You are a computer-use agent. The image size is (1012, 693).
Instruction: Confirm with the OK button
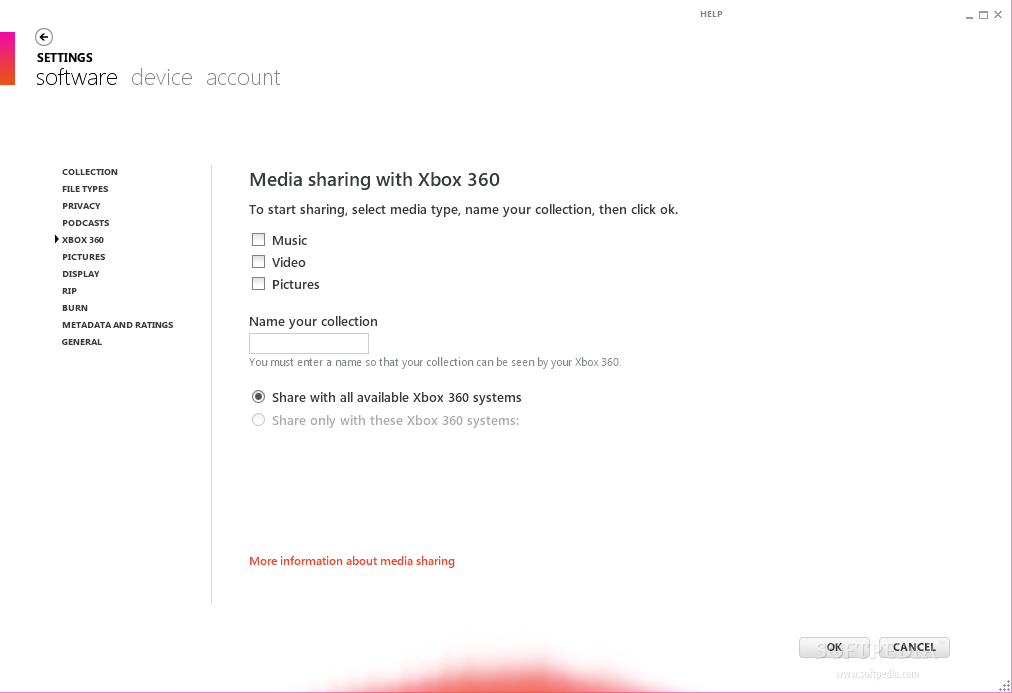834,647
